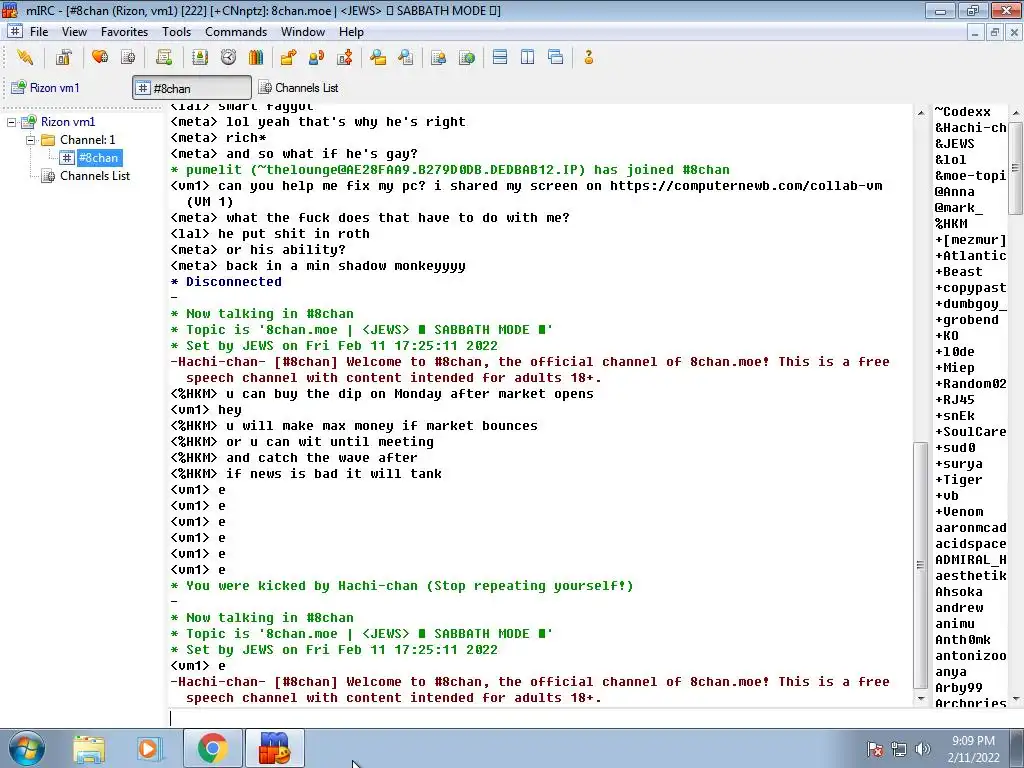This screenshot has height=768, width=1024.
Task: Select Channels List in the treebar
Action: tap(95, 176)
